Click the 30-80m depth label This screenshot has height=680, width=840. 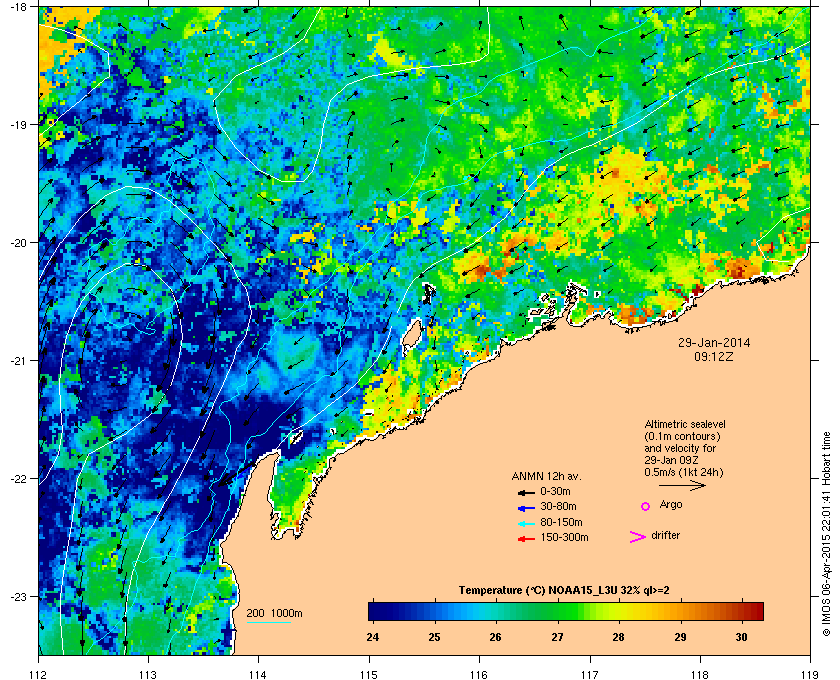tap(558, 506)
